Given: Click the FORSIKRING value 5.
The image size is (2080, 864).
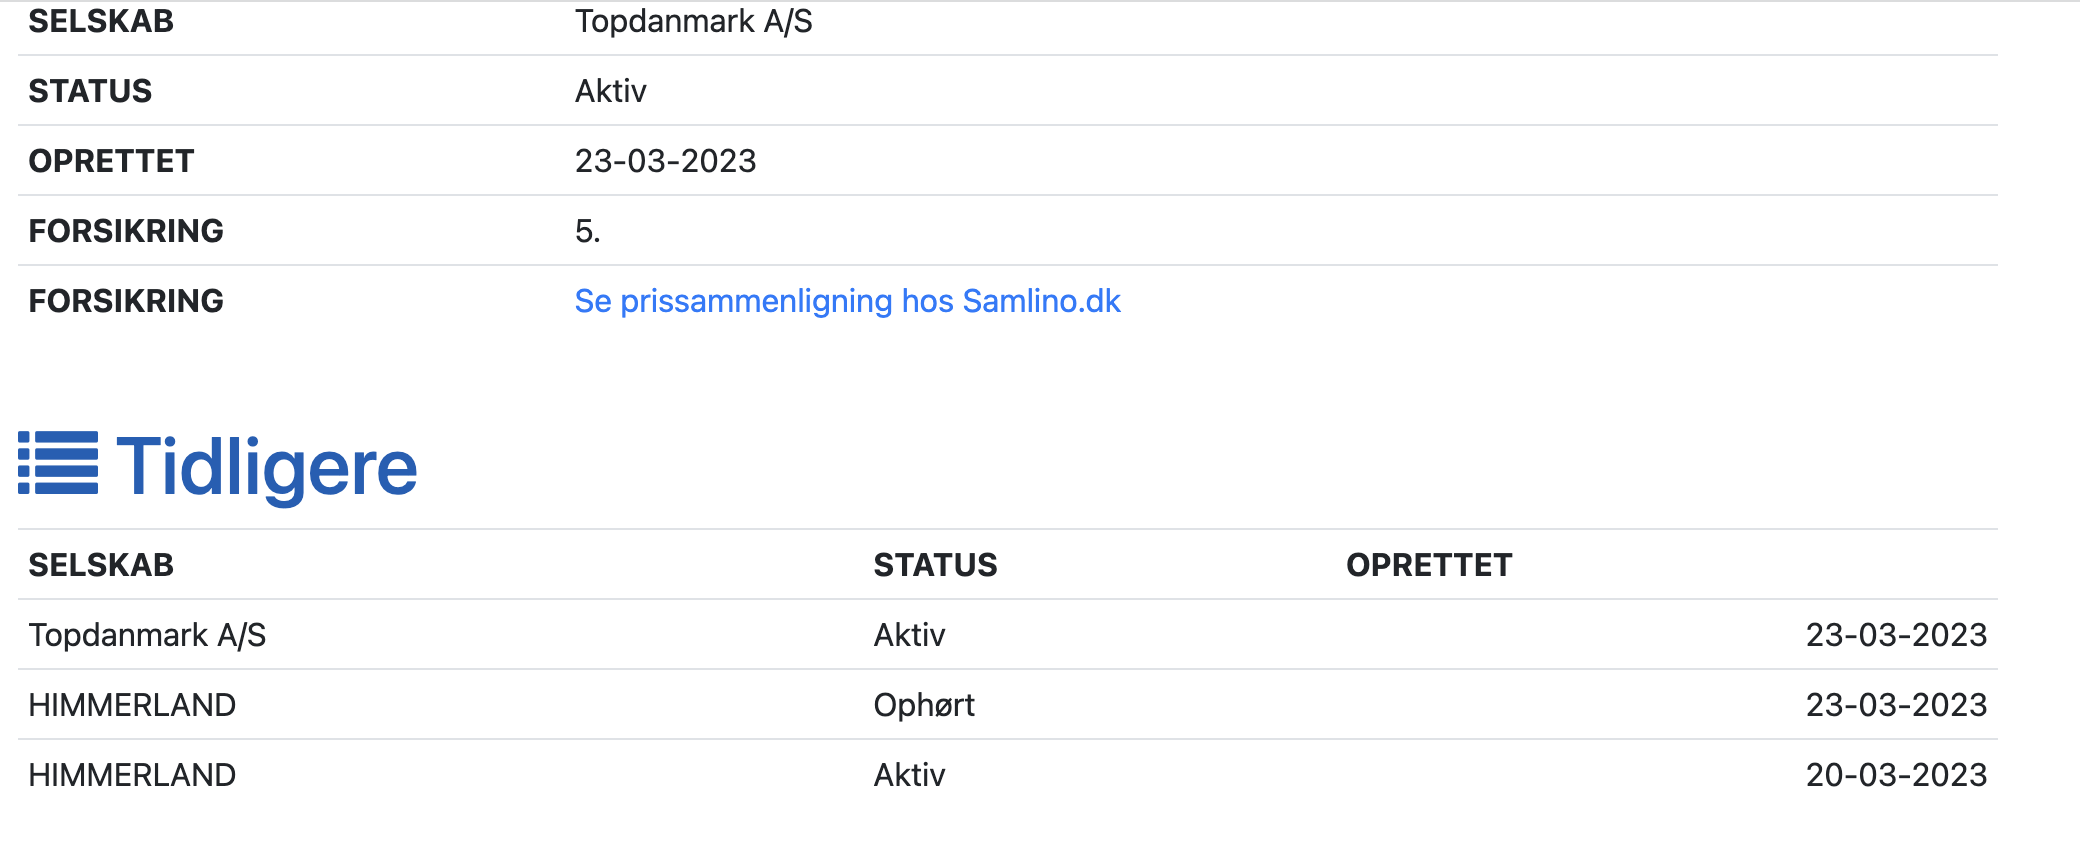Looking at the screenshot, I should click(x=587, y=231).
